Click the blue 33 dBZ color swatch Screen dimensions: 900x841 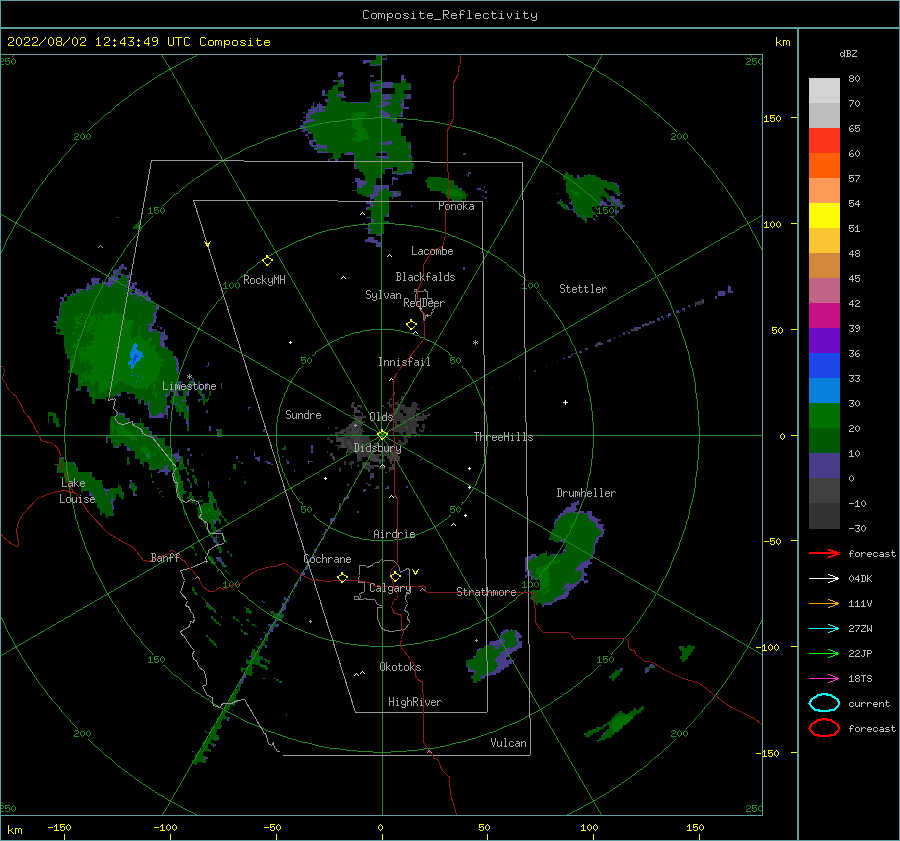tap(824, 365)
